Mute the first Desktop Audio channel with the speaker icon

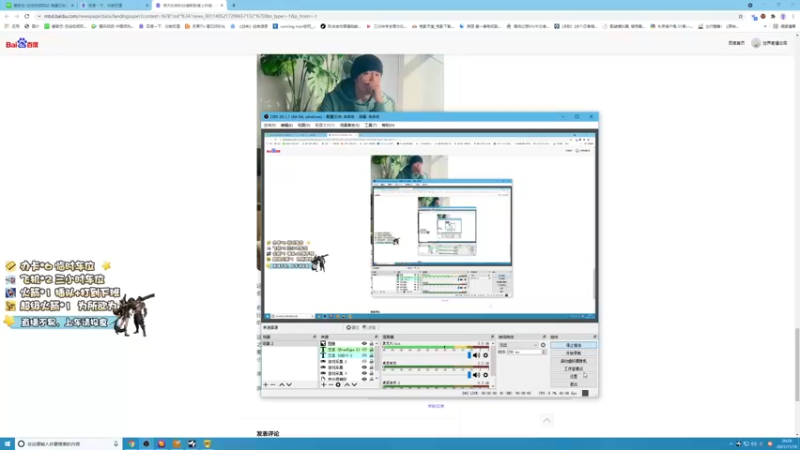(476, 375)
